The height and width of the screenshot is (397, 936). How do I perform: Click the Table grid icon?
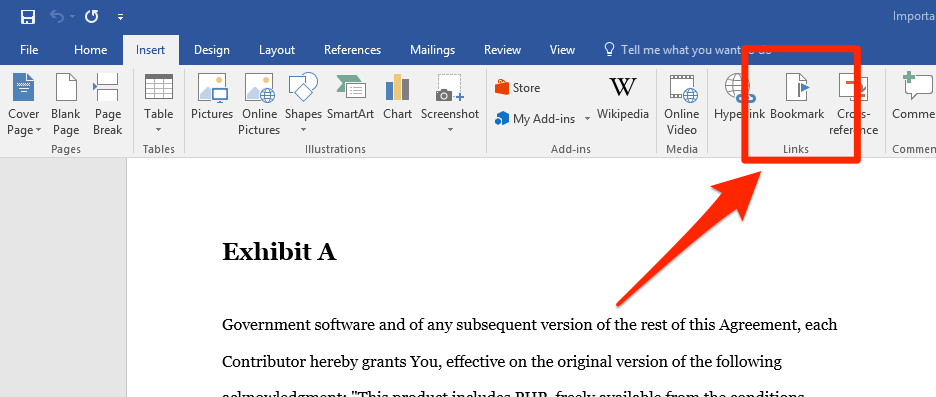point(159,87)
